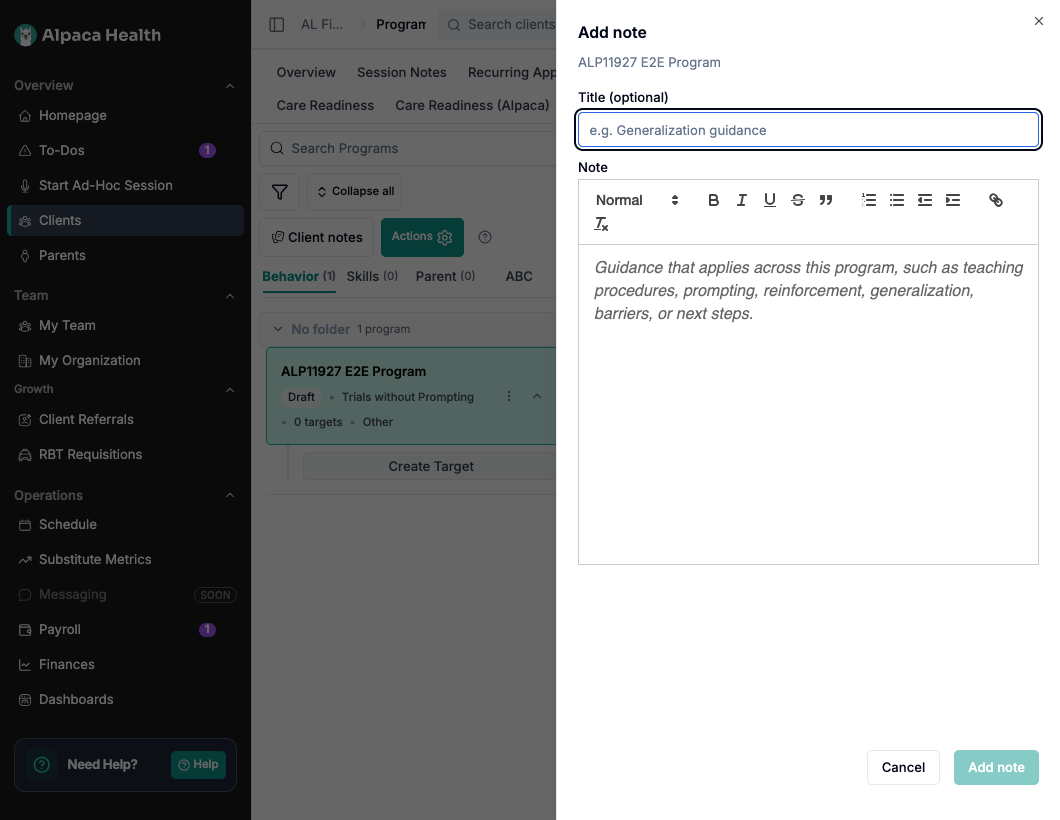This screenshot has height=820, width=1060.
Task: Toggle the sidebar panel icon
Action: 276,25
